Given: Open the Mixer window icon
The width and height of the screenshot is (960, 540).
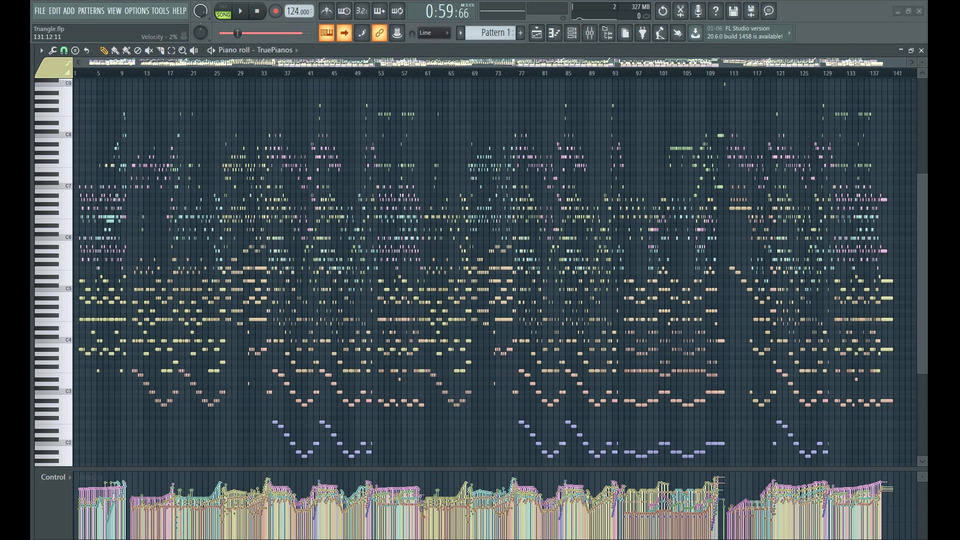Looking at the screenshot, I should coord(589,33).
